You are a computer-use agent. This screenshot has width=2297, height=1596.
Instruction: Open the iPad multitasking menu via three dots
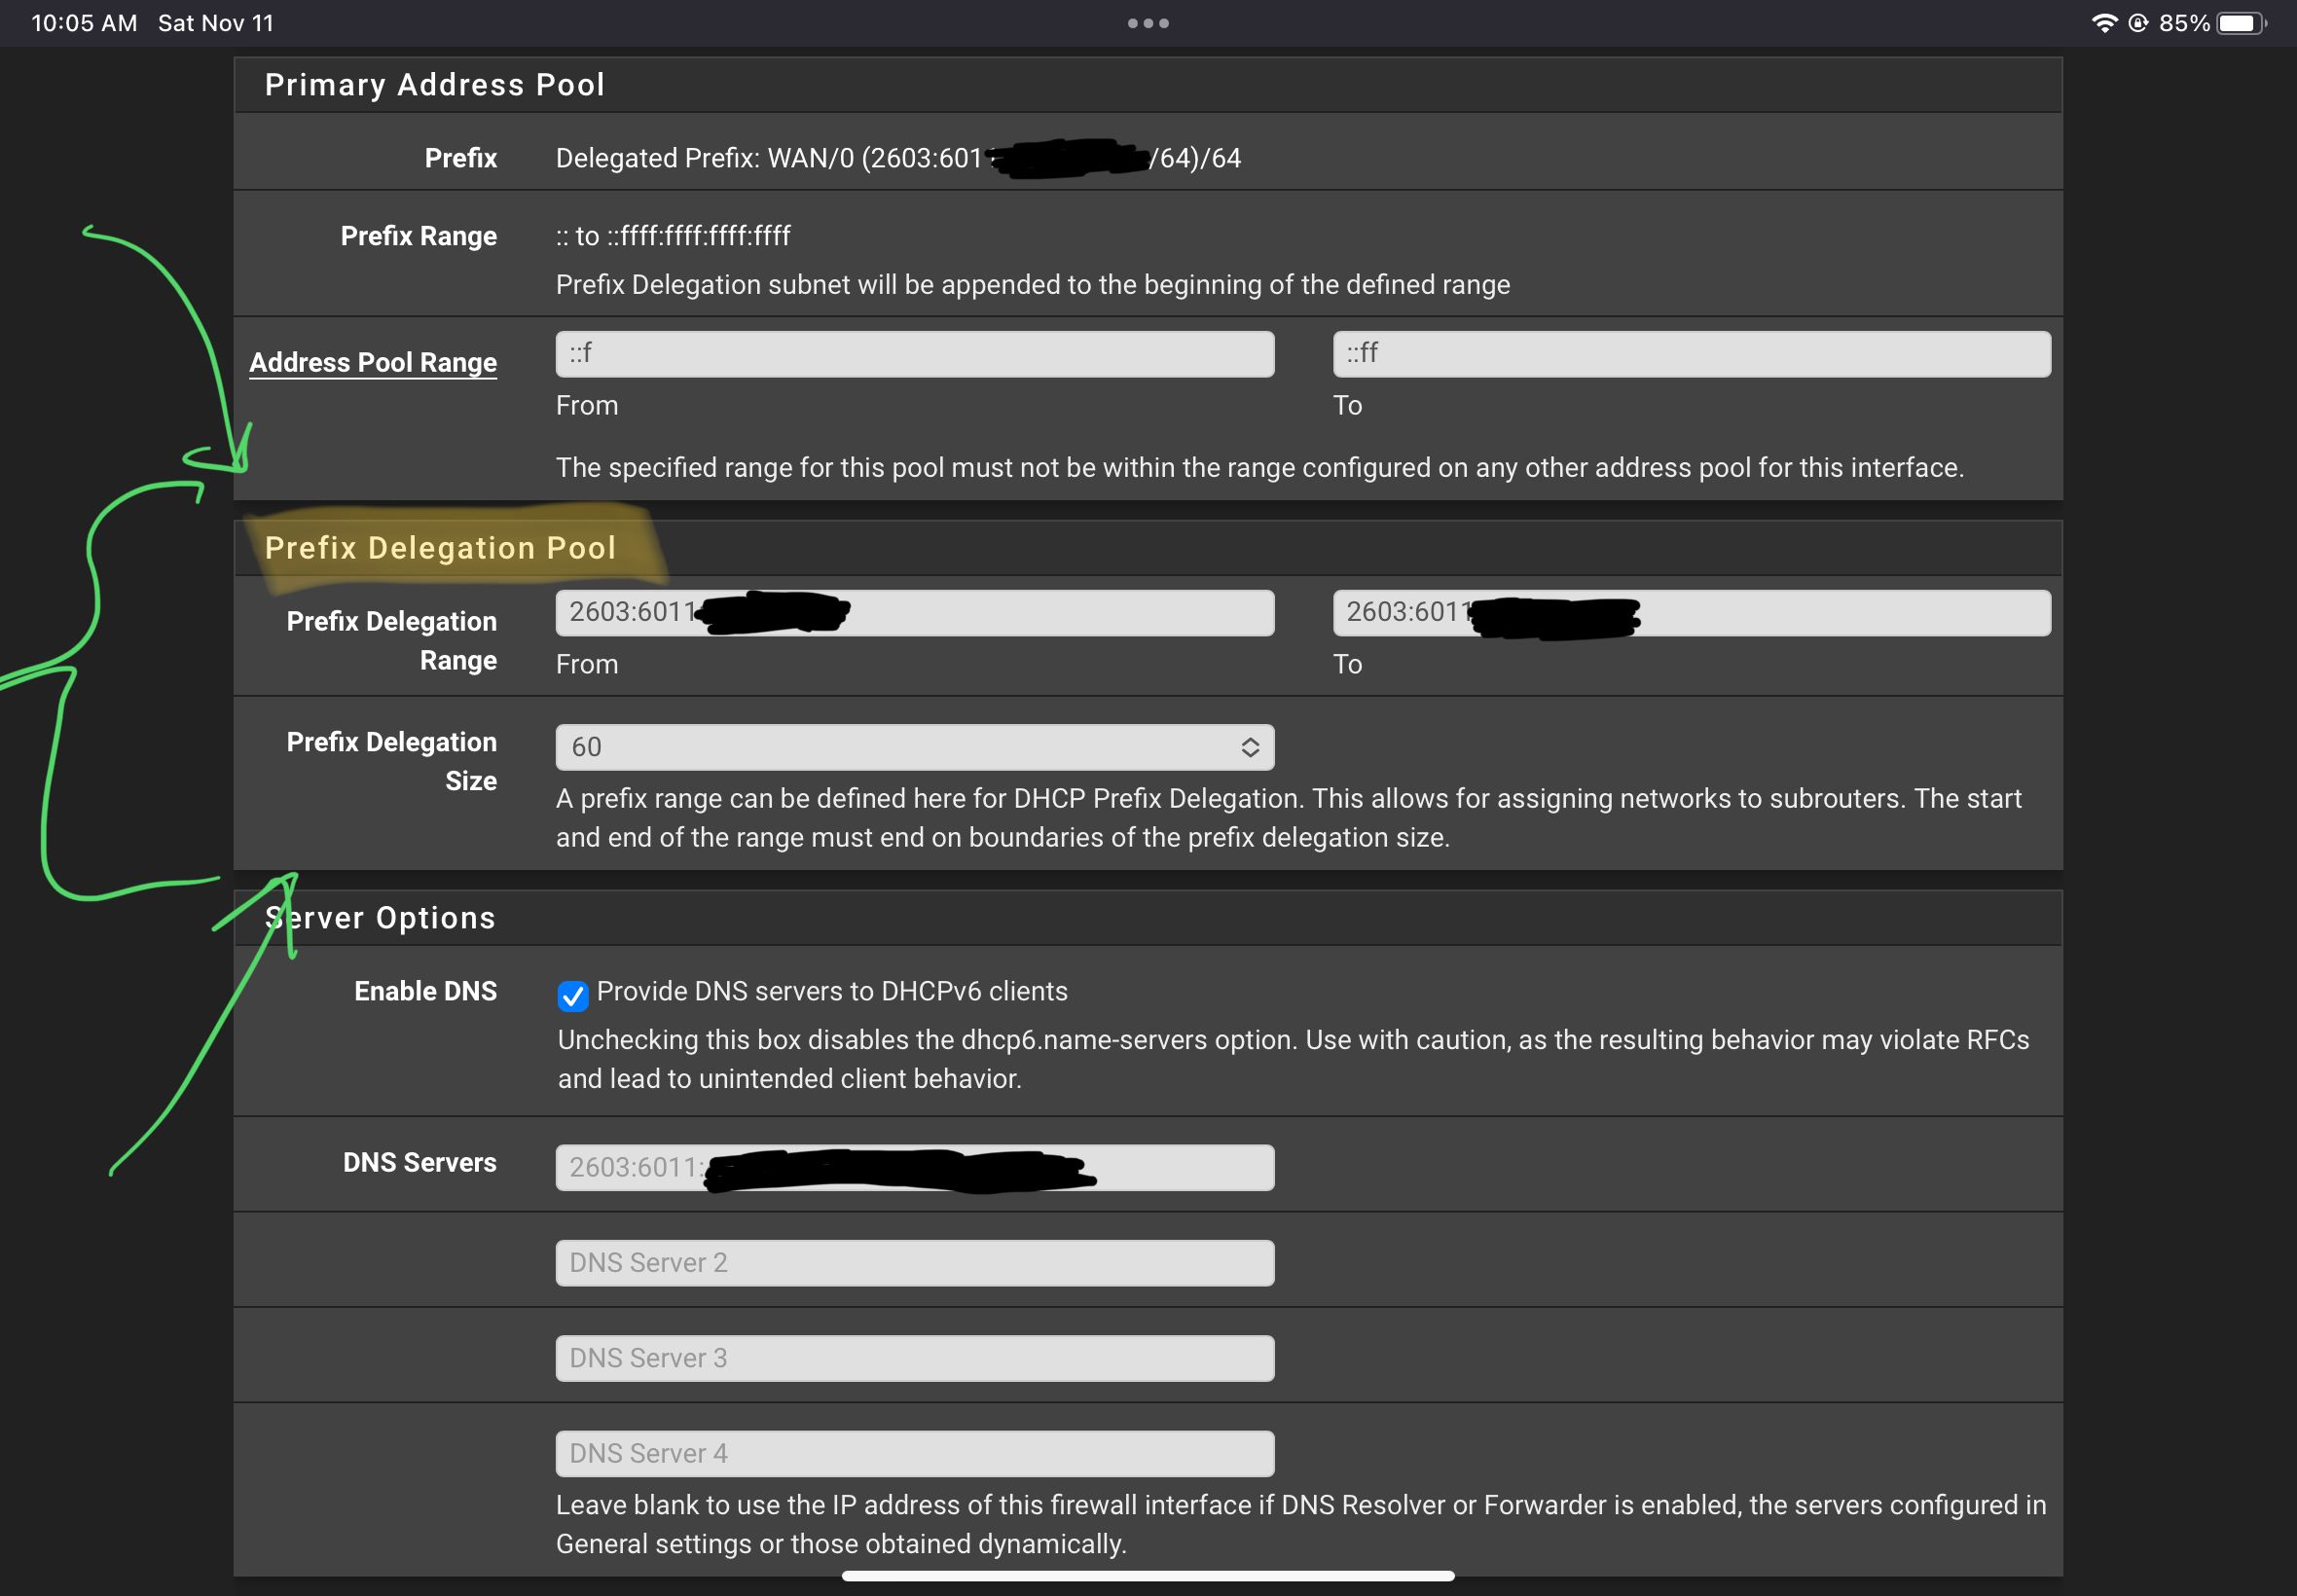[x=1148, y=21]
